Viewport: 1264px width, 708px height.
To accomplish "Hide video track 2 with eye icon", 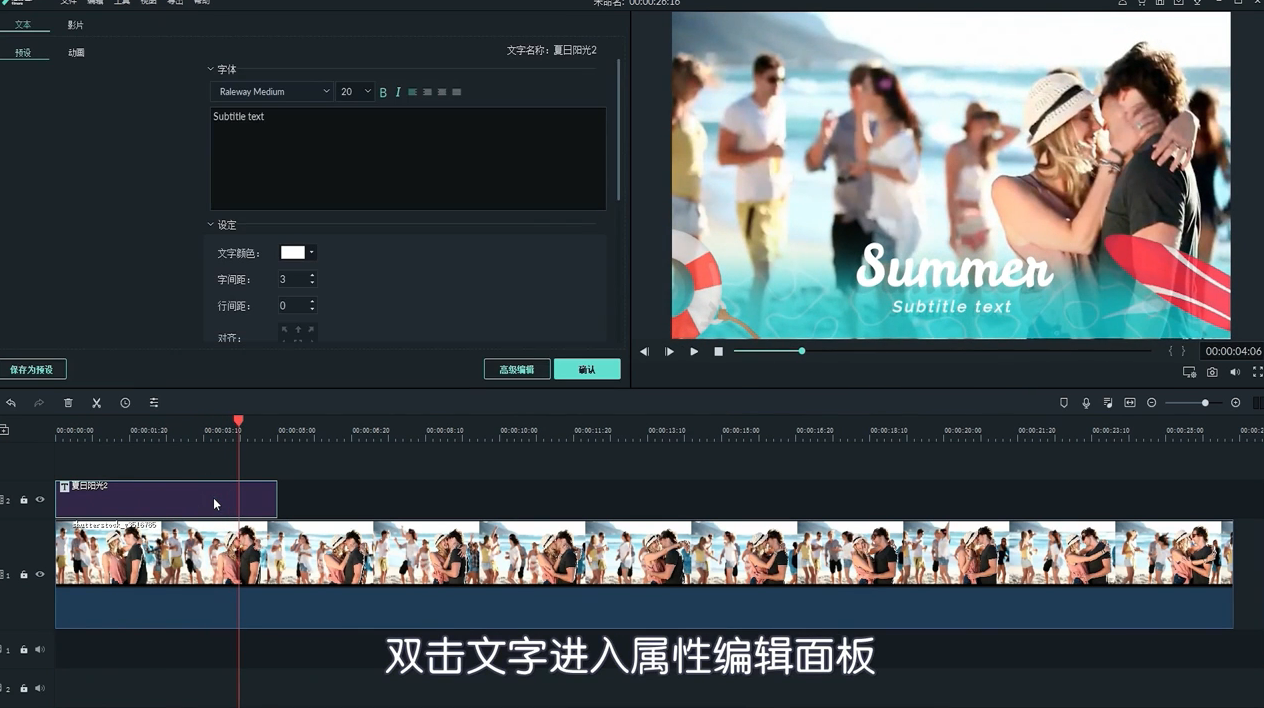I will (40, 500).
